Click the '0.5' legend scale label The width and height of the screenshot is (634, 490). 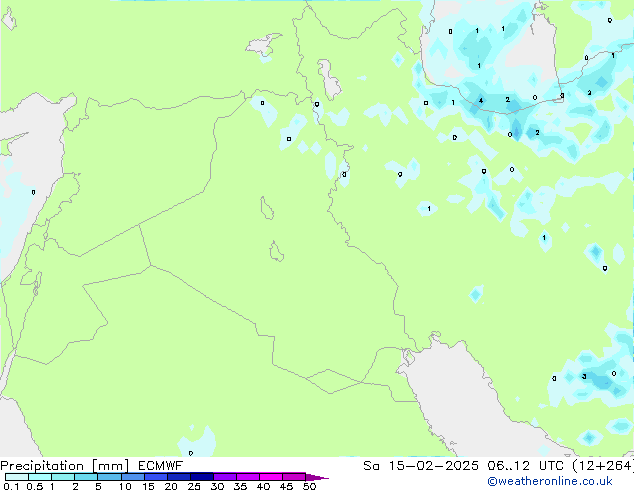pyautogui.click(x=34, y=486)
